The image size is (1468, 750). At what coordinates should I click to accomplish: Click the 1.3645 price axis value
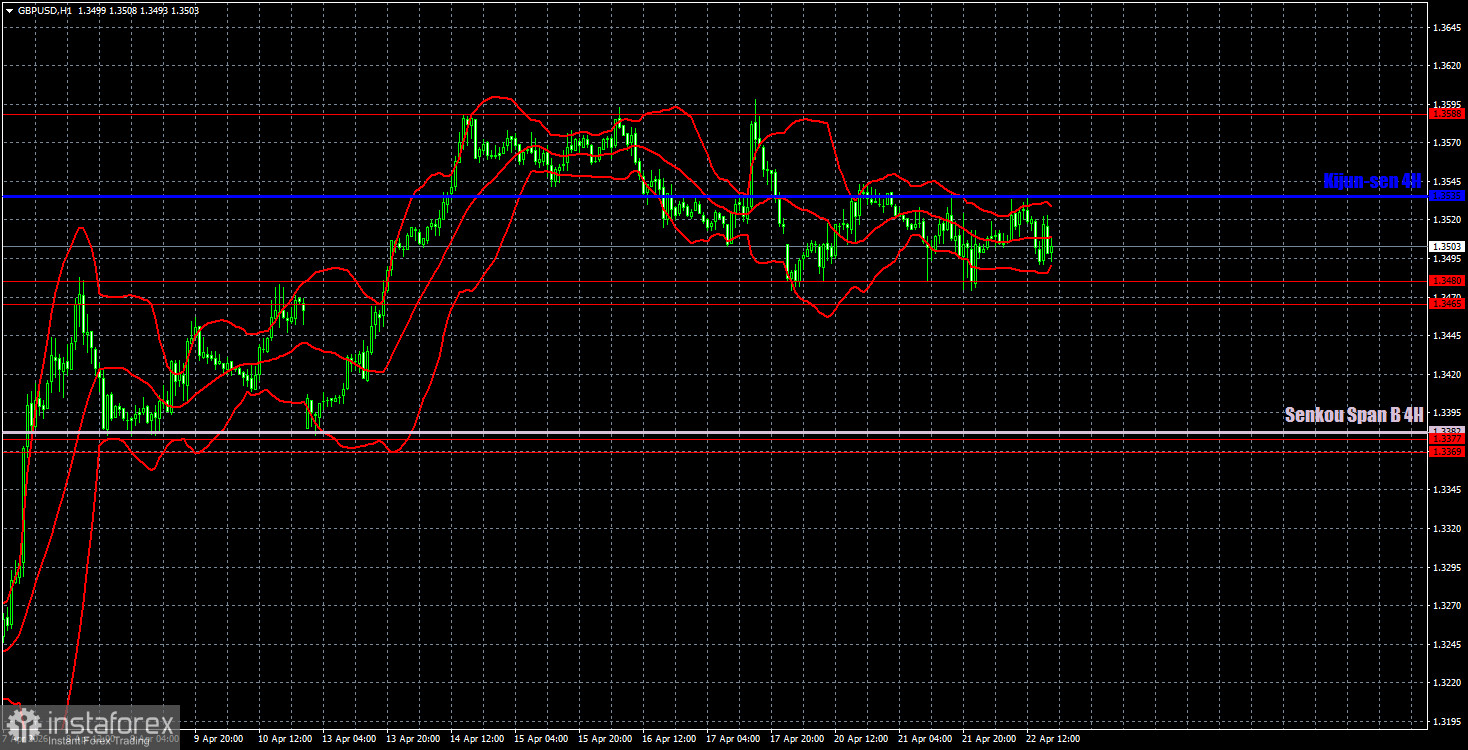(x=1447, y=27)
